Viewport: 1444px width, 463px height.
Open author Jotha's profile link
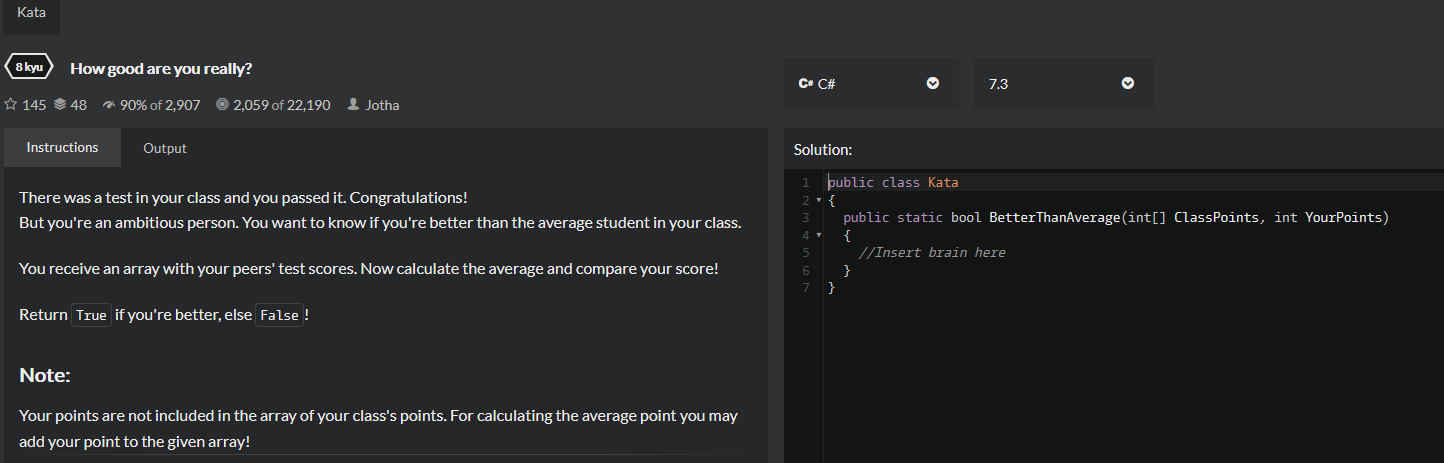pyautogui.click(x=382, y=105)
